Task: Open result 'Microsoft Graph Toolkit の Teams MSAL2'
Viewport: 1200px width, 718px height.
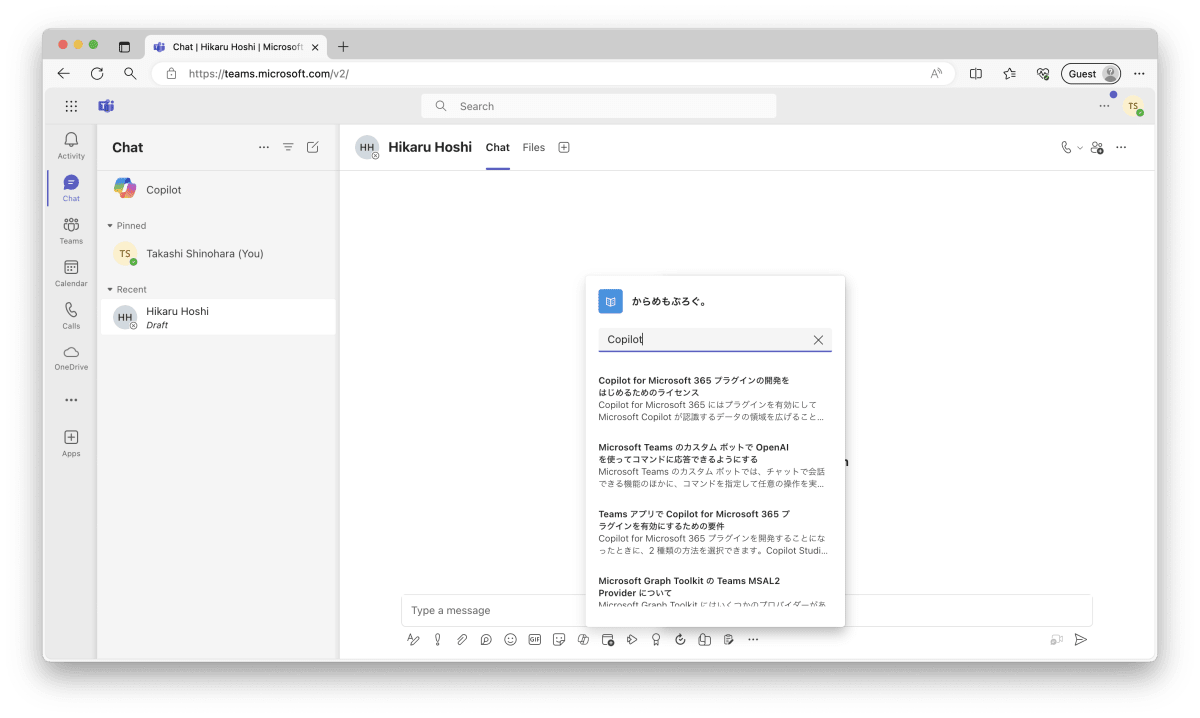Action: (x=714, y=592)
